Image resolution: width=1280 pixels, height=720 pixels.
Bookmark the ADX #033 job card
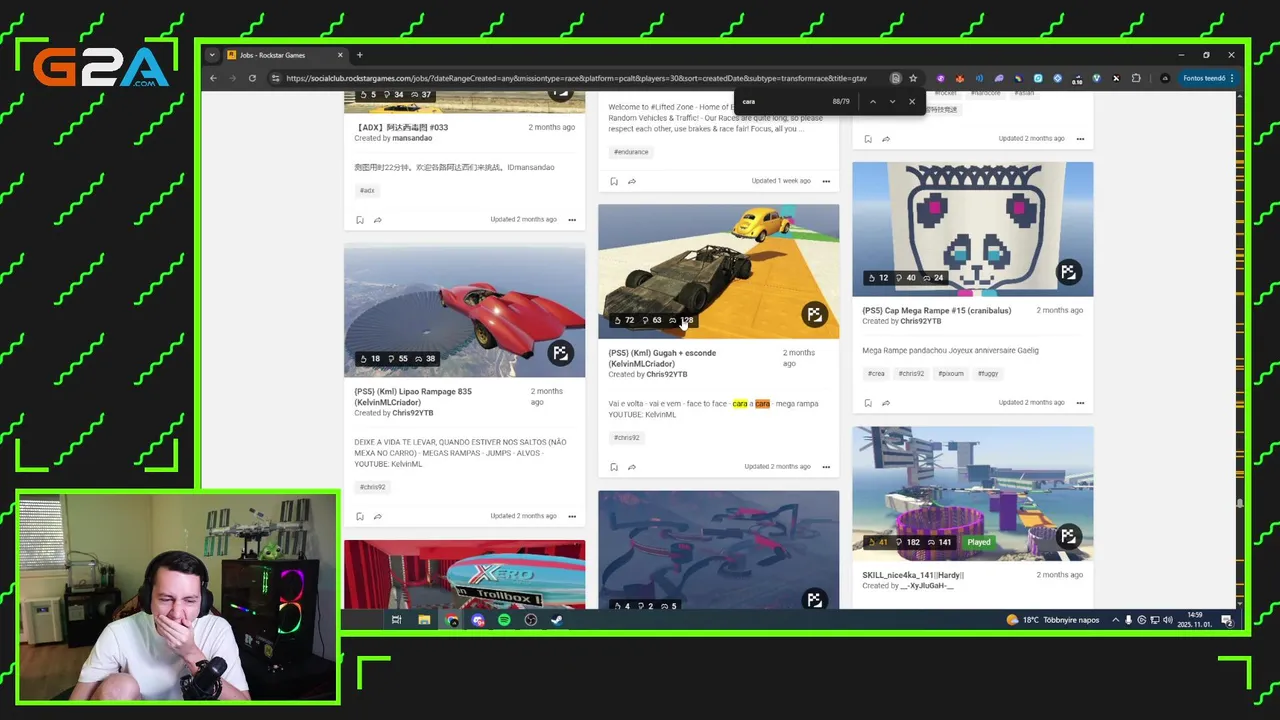click(x=360, y=220)
